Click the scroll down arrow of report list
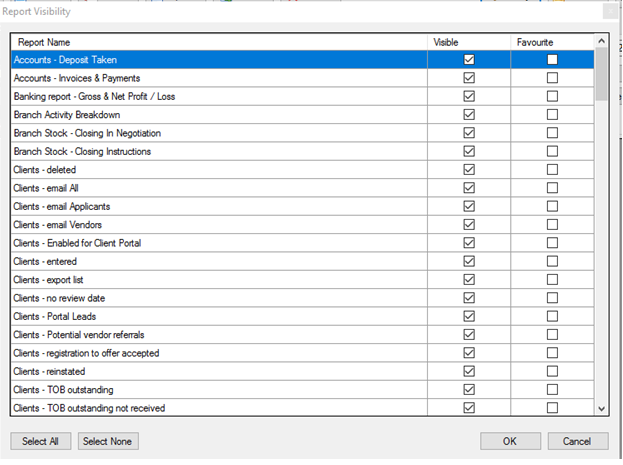The height and width of the screenshot is (465, 623). (x=601, y=409)
